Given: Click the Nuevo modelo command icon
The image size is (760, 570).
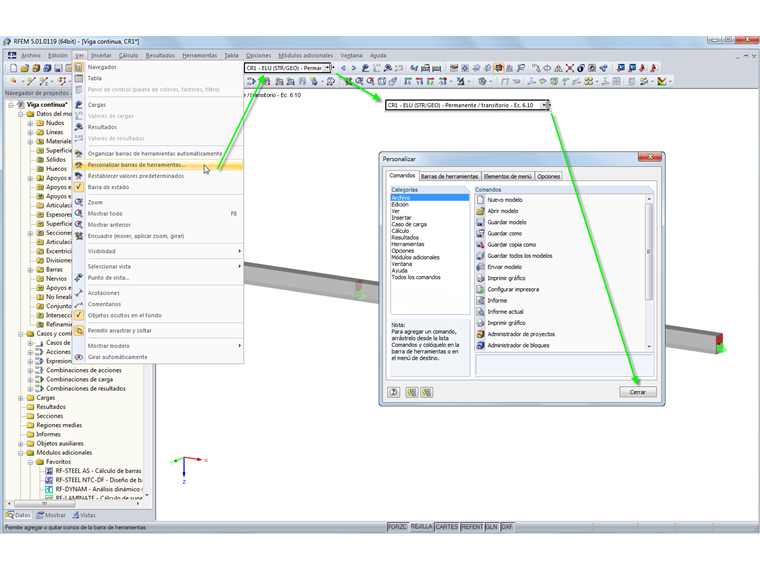Looking at the screenshot, I should click(x=480, y=200).
